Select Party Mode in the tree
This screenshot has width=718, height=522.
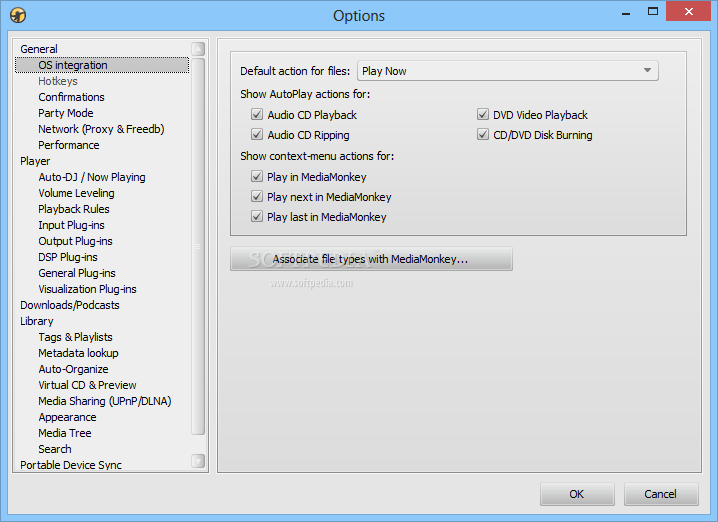66,113
